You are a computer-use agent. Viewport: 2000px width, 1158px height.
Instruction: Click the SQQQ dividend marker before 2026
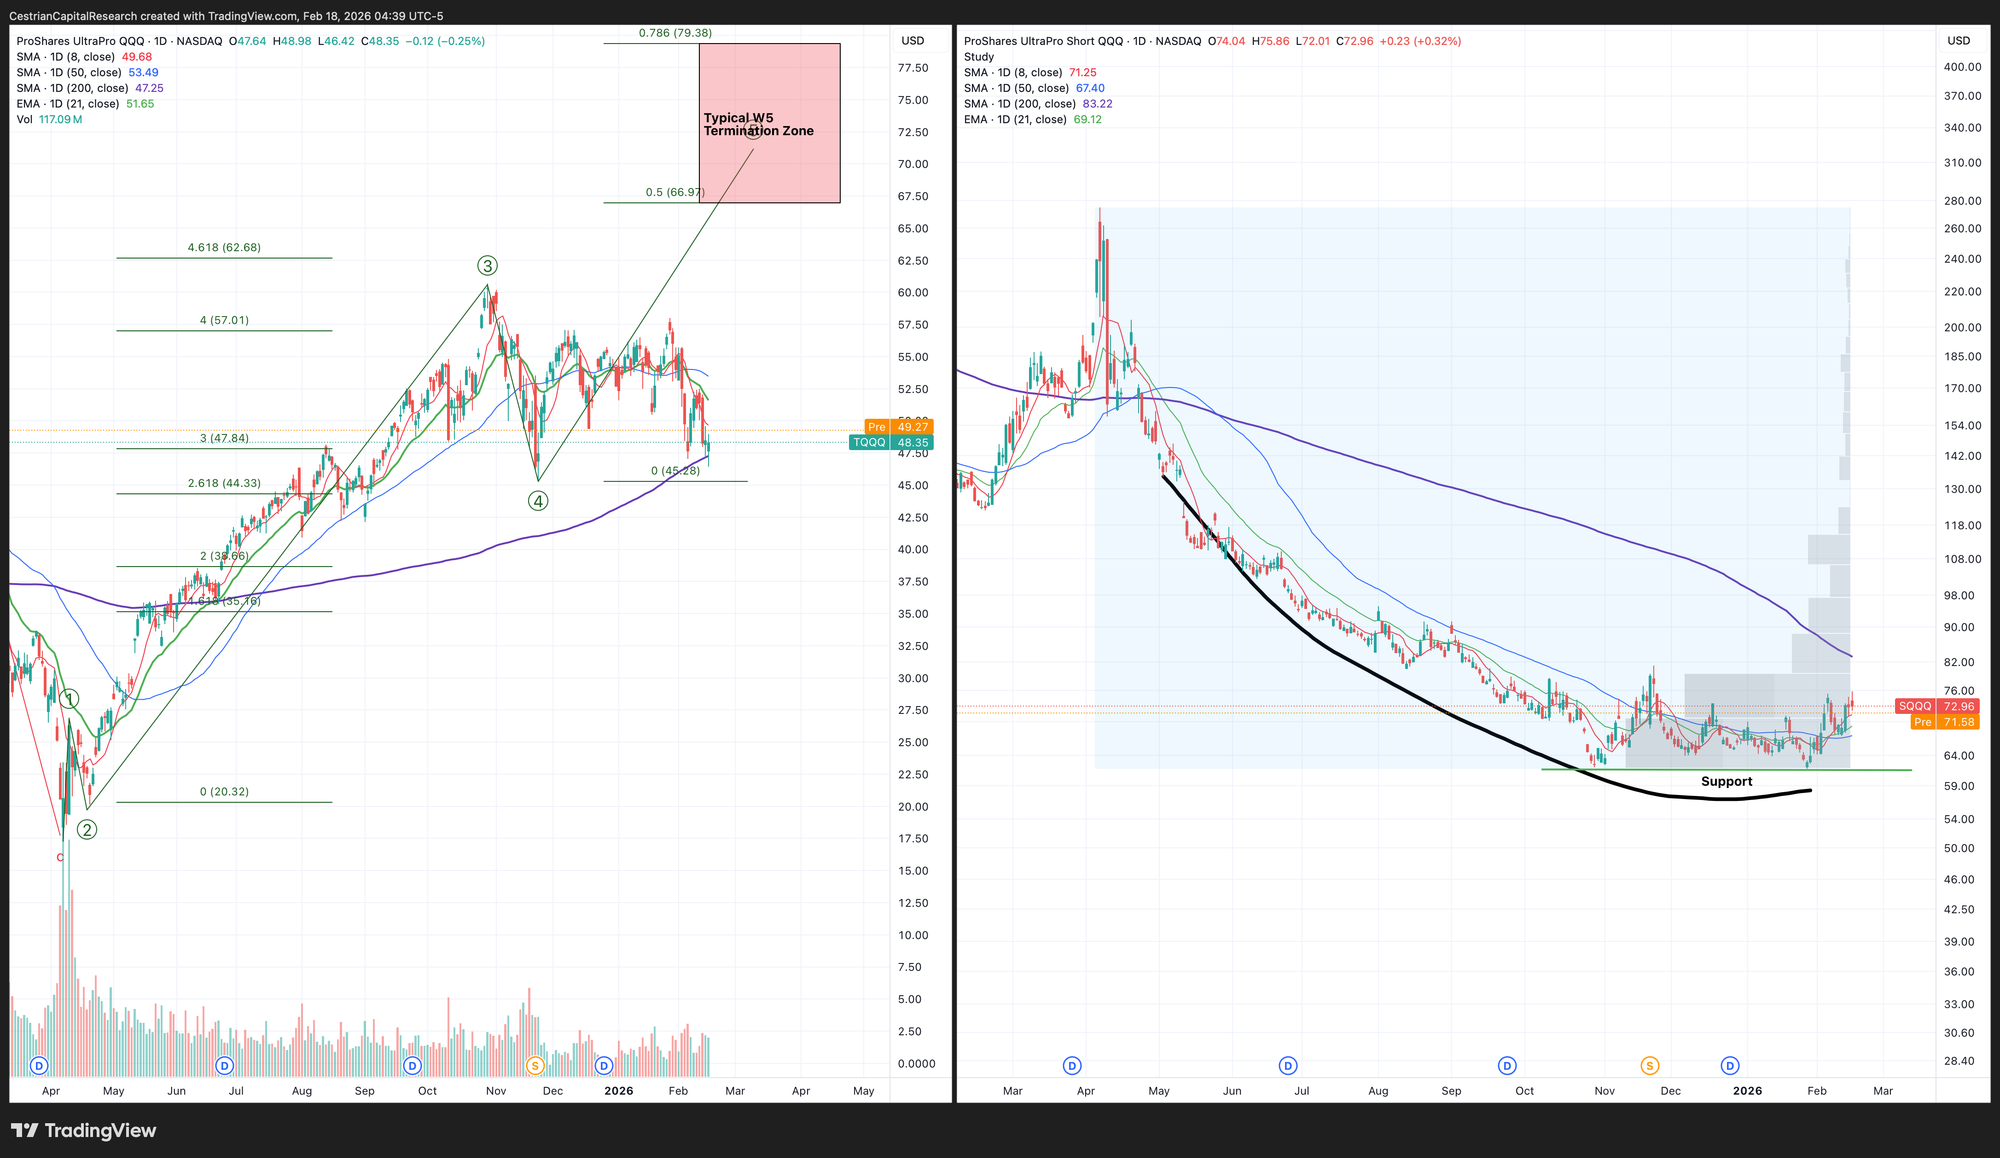pyautogui.click(x=1731, y=1066)
